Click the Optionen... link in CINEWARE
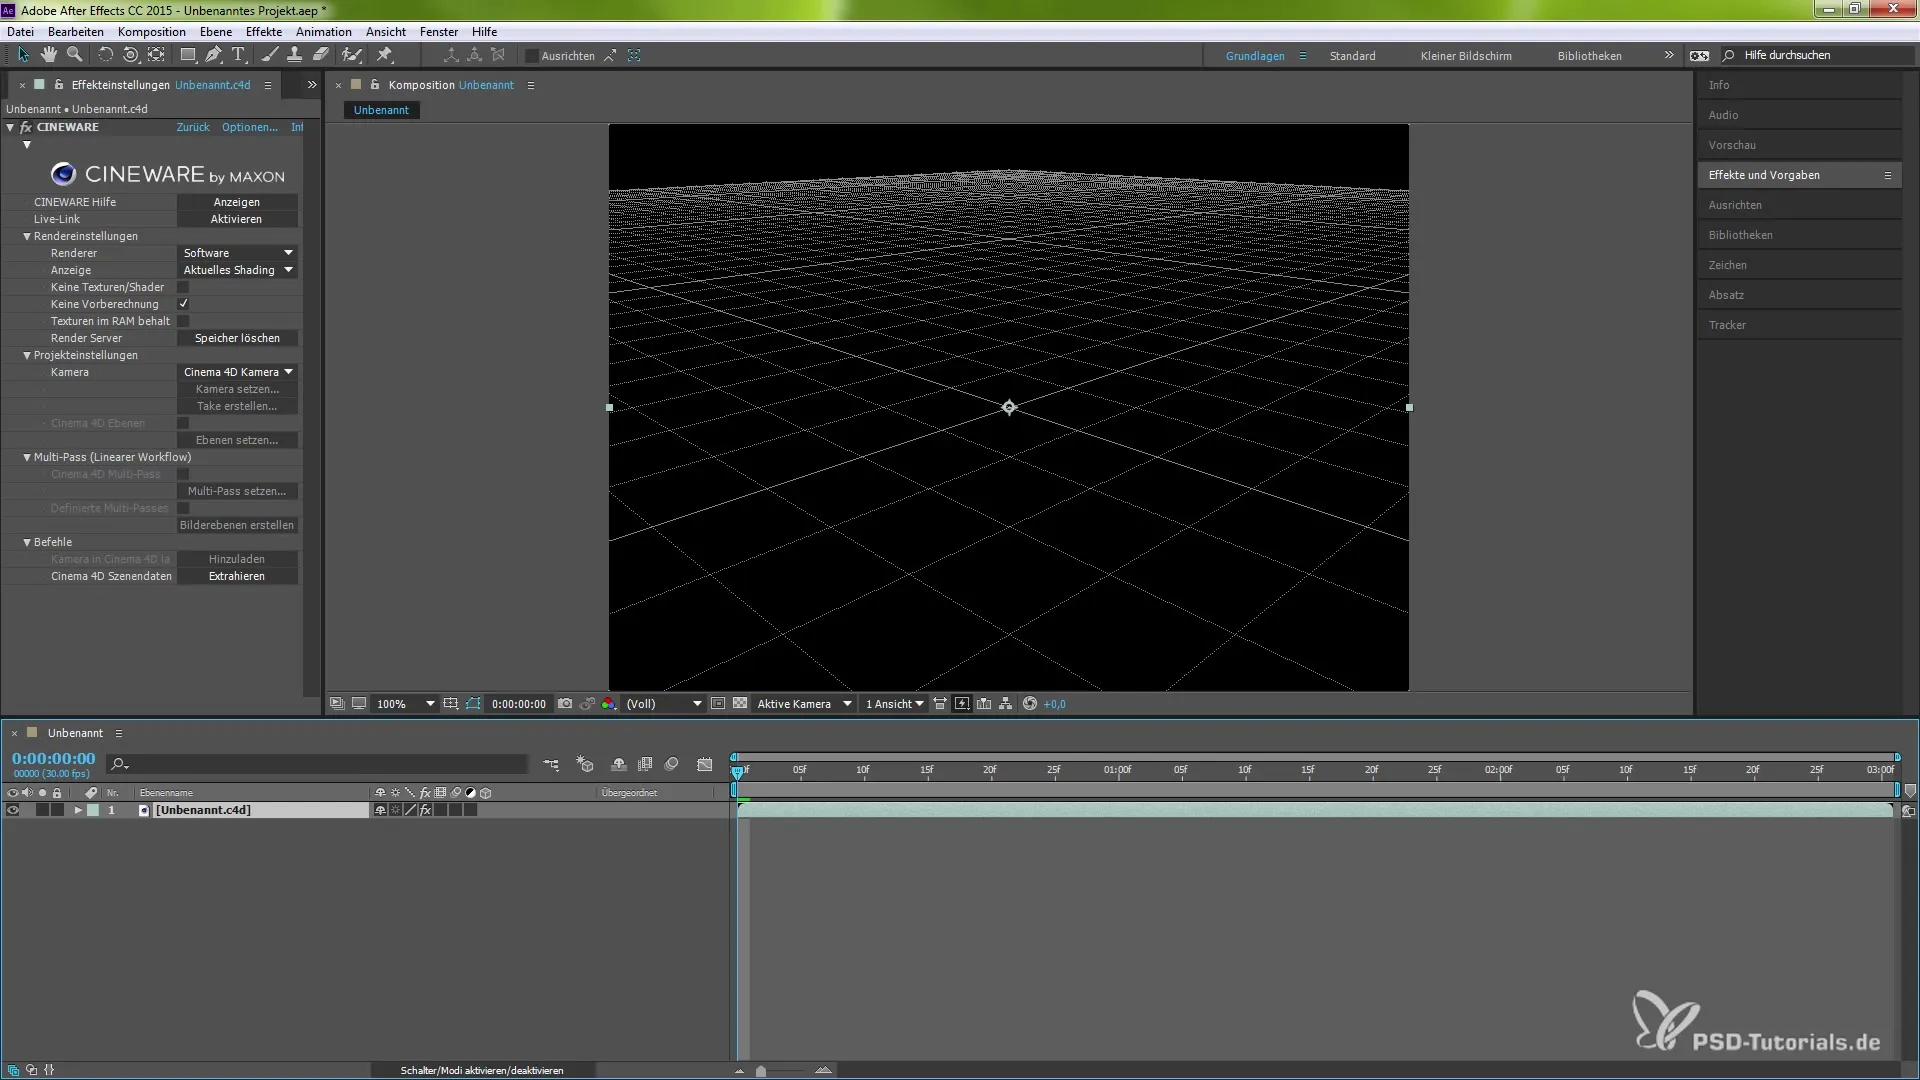The image size is (1920, 1080). (x=250, y=127)
